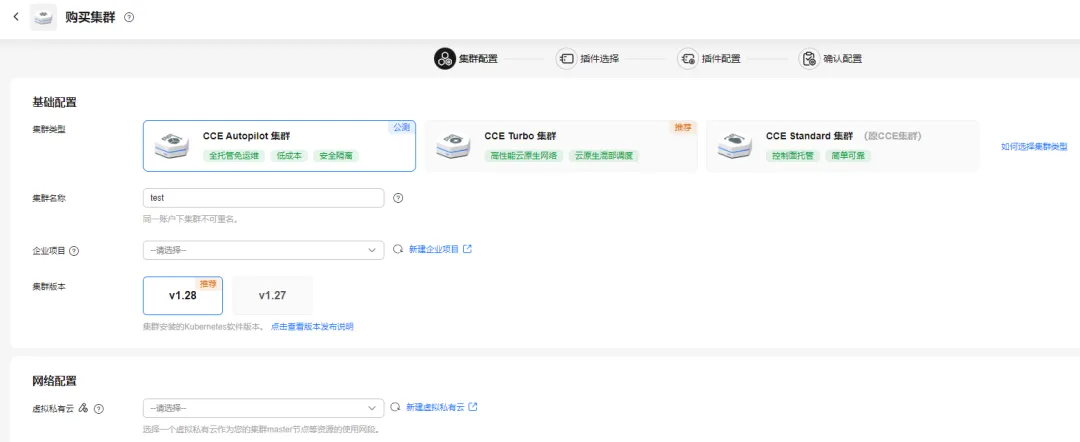Go back using the header arrow
The image size is (1080, 442).
point(16,17)
